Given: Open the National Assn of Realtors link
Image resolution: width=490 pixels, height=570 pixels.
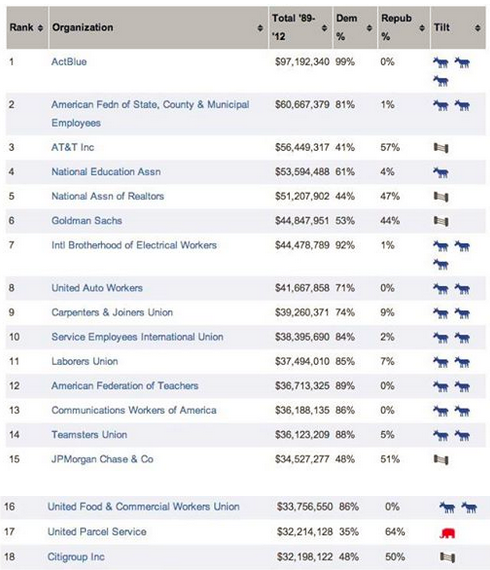Looking at the screenshot, I should (108, 196).
